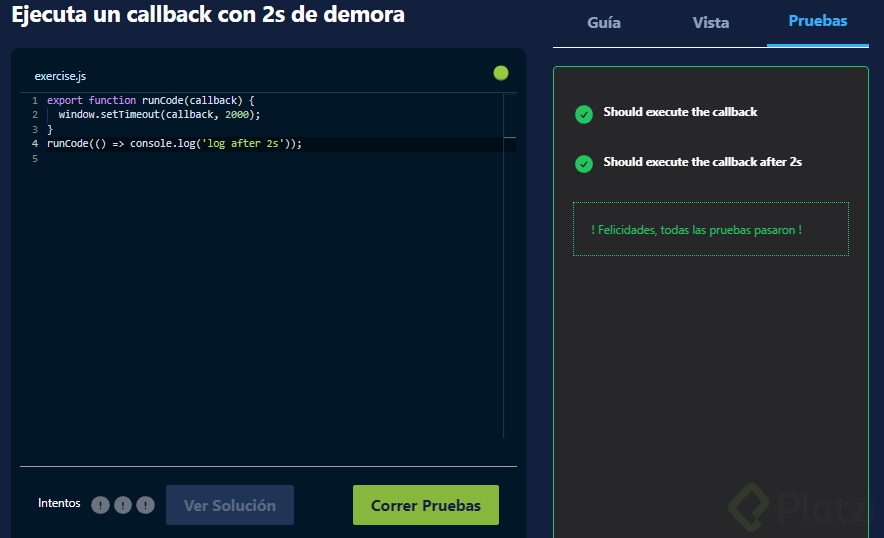The image size is (884, 538).
Task: Click the green status dot beside exercise.js
Action: click(x=501, y=73)
